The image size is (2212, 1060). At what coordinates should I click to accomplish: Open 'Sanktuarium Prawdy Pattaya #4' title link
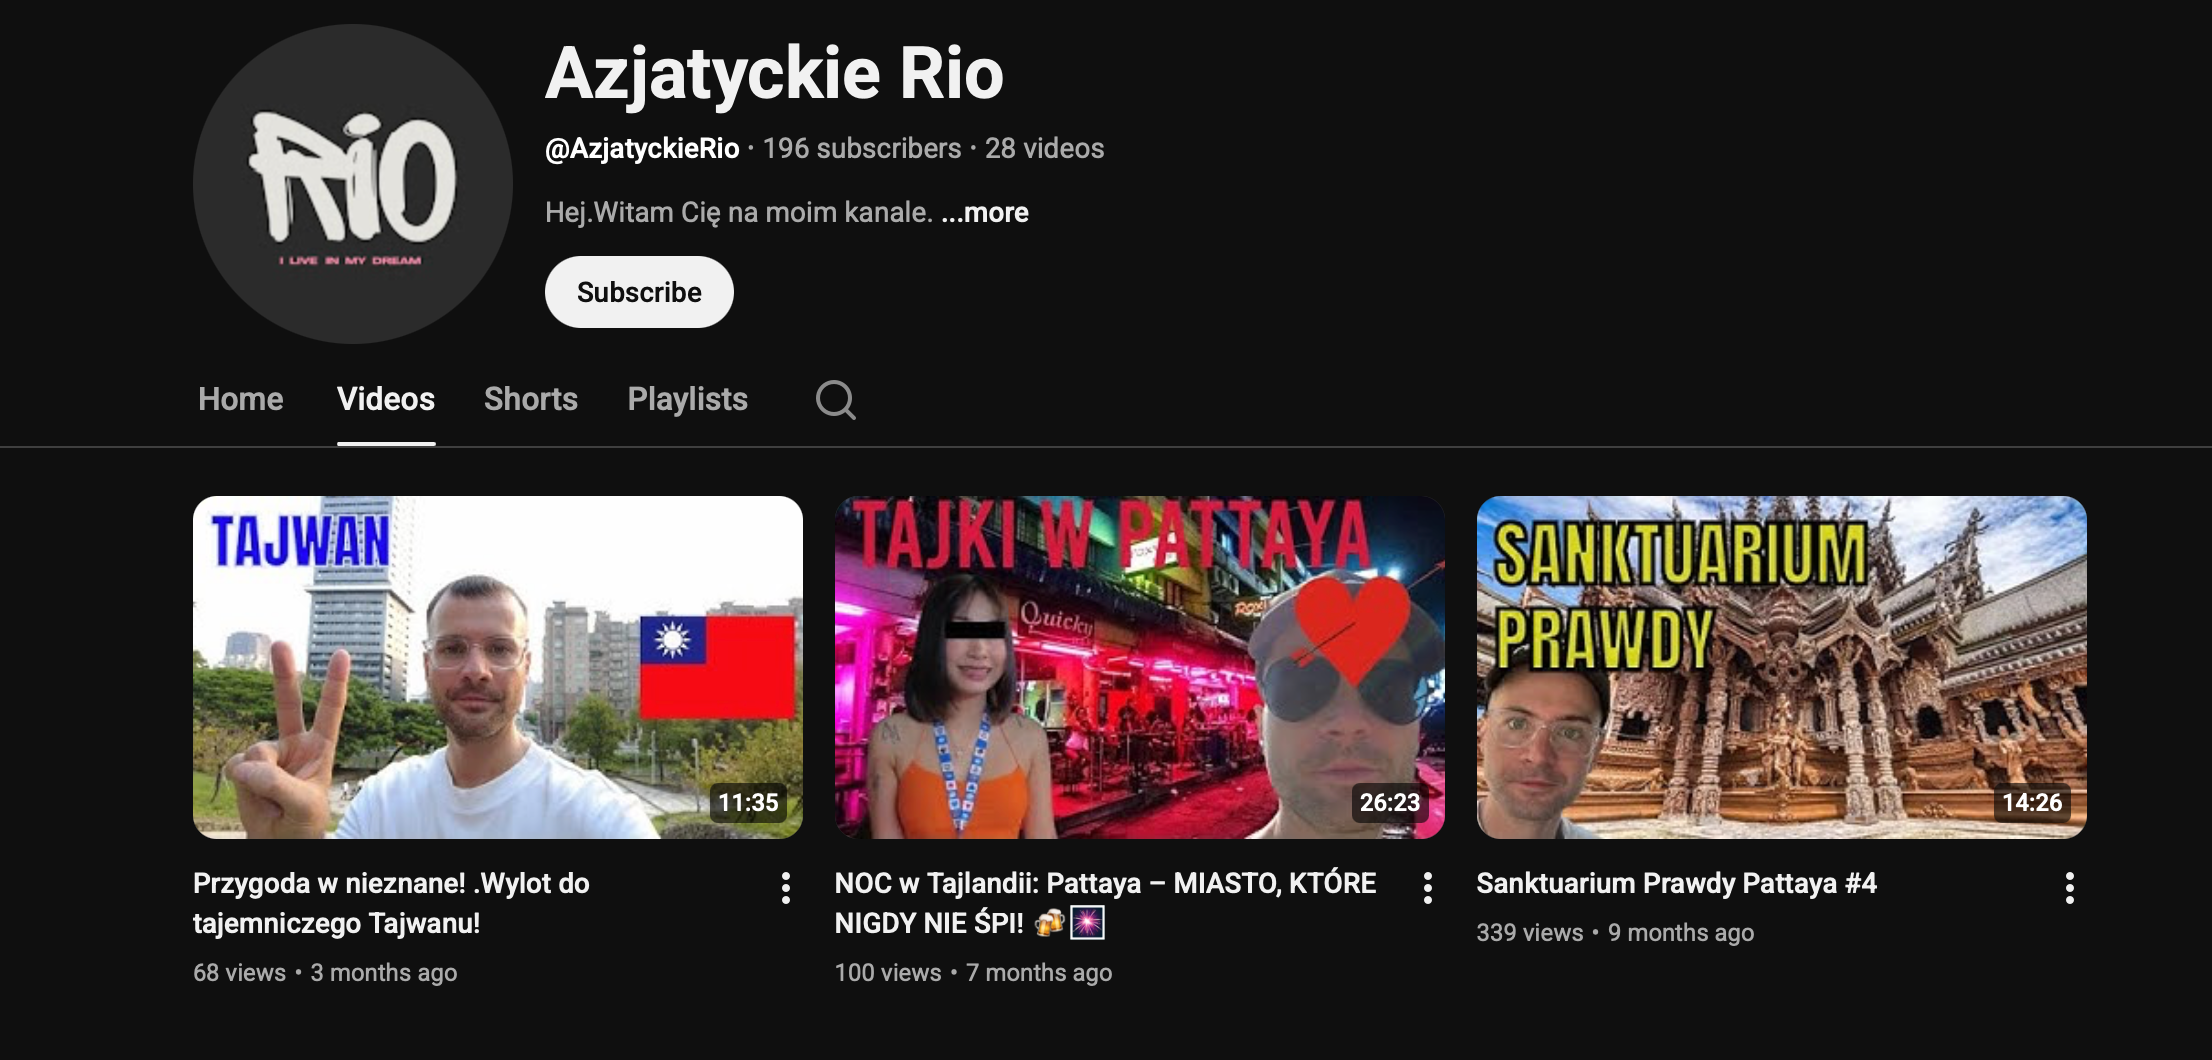[1676, 884]
